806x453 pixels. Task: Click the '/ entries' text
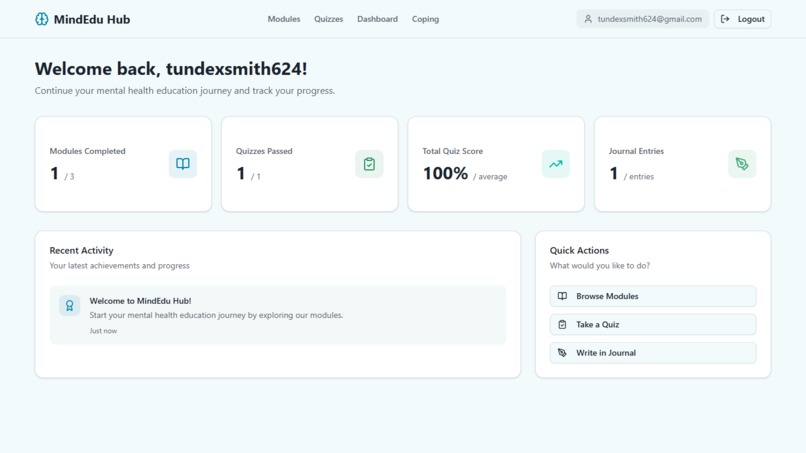point(639,176)
